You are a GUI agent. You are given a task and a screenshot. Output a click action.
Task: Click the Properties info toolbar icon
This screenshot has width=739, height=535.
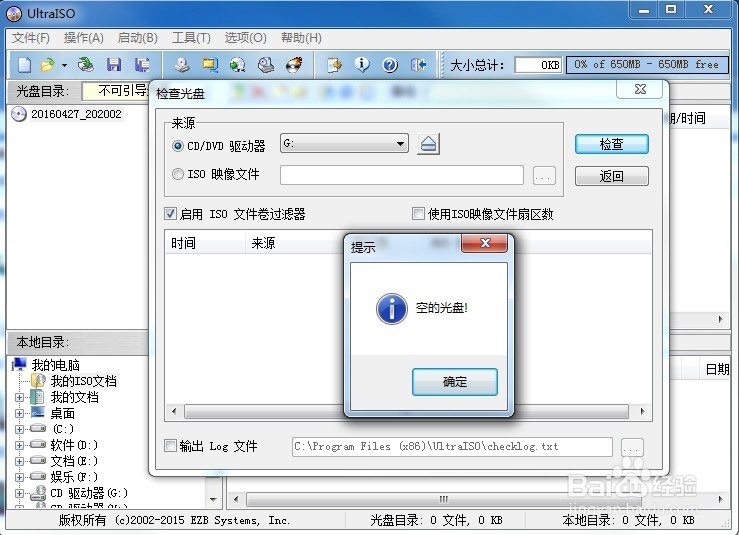(x=362, y=65)
